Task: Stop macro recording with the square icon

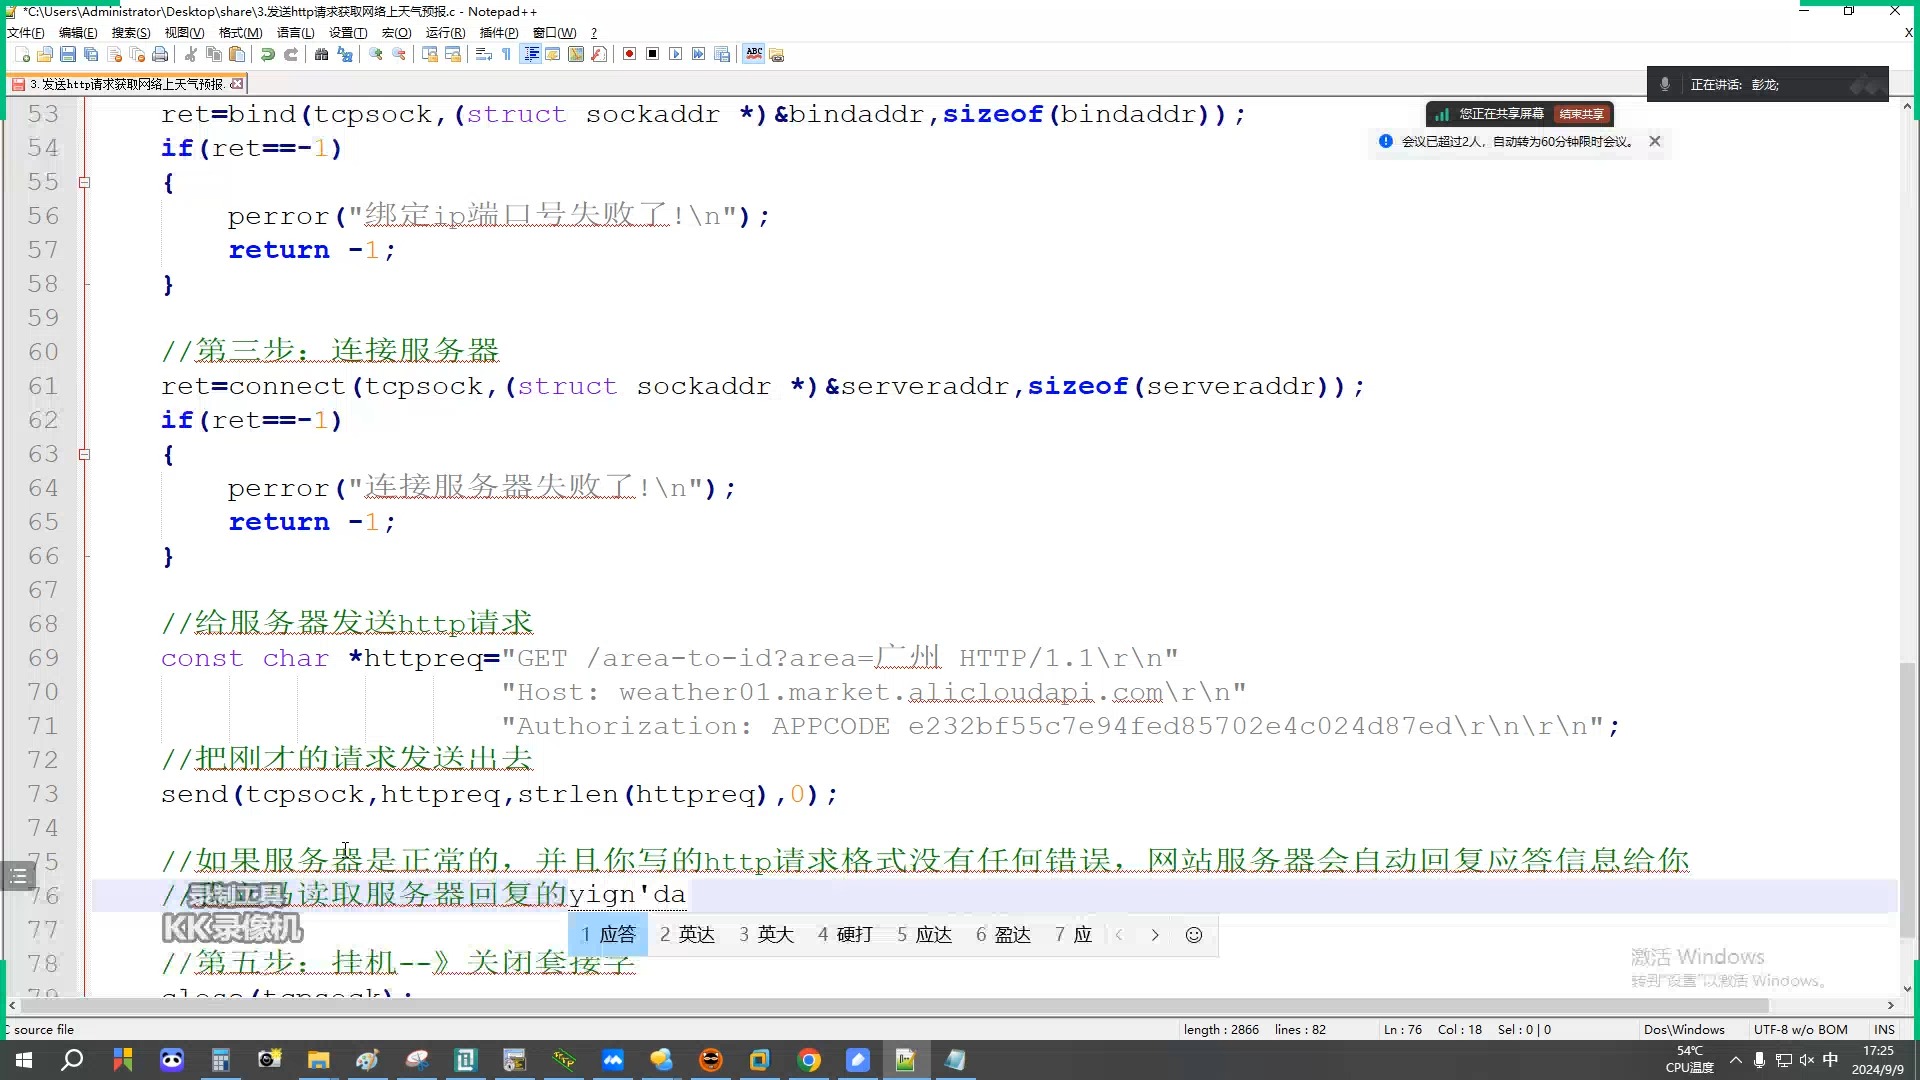Action: [652, 54]
